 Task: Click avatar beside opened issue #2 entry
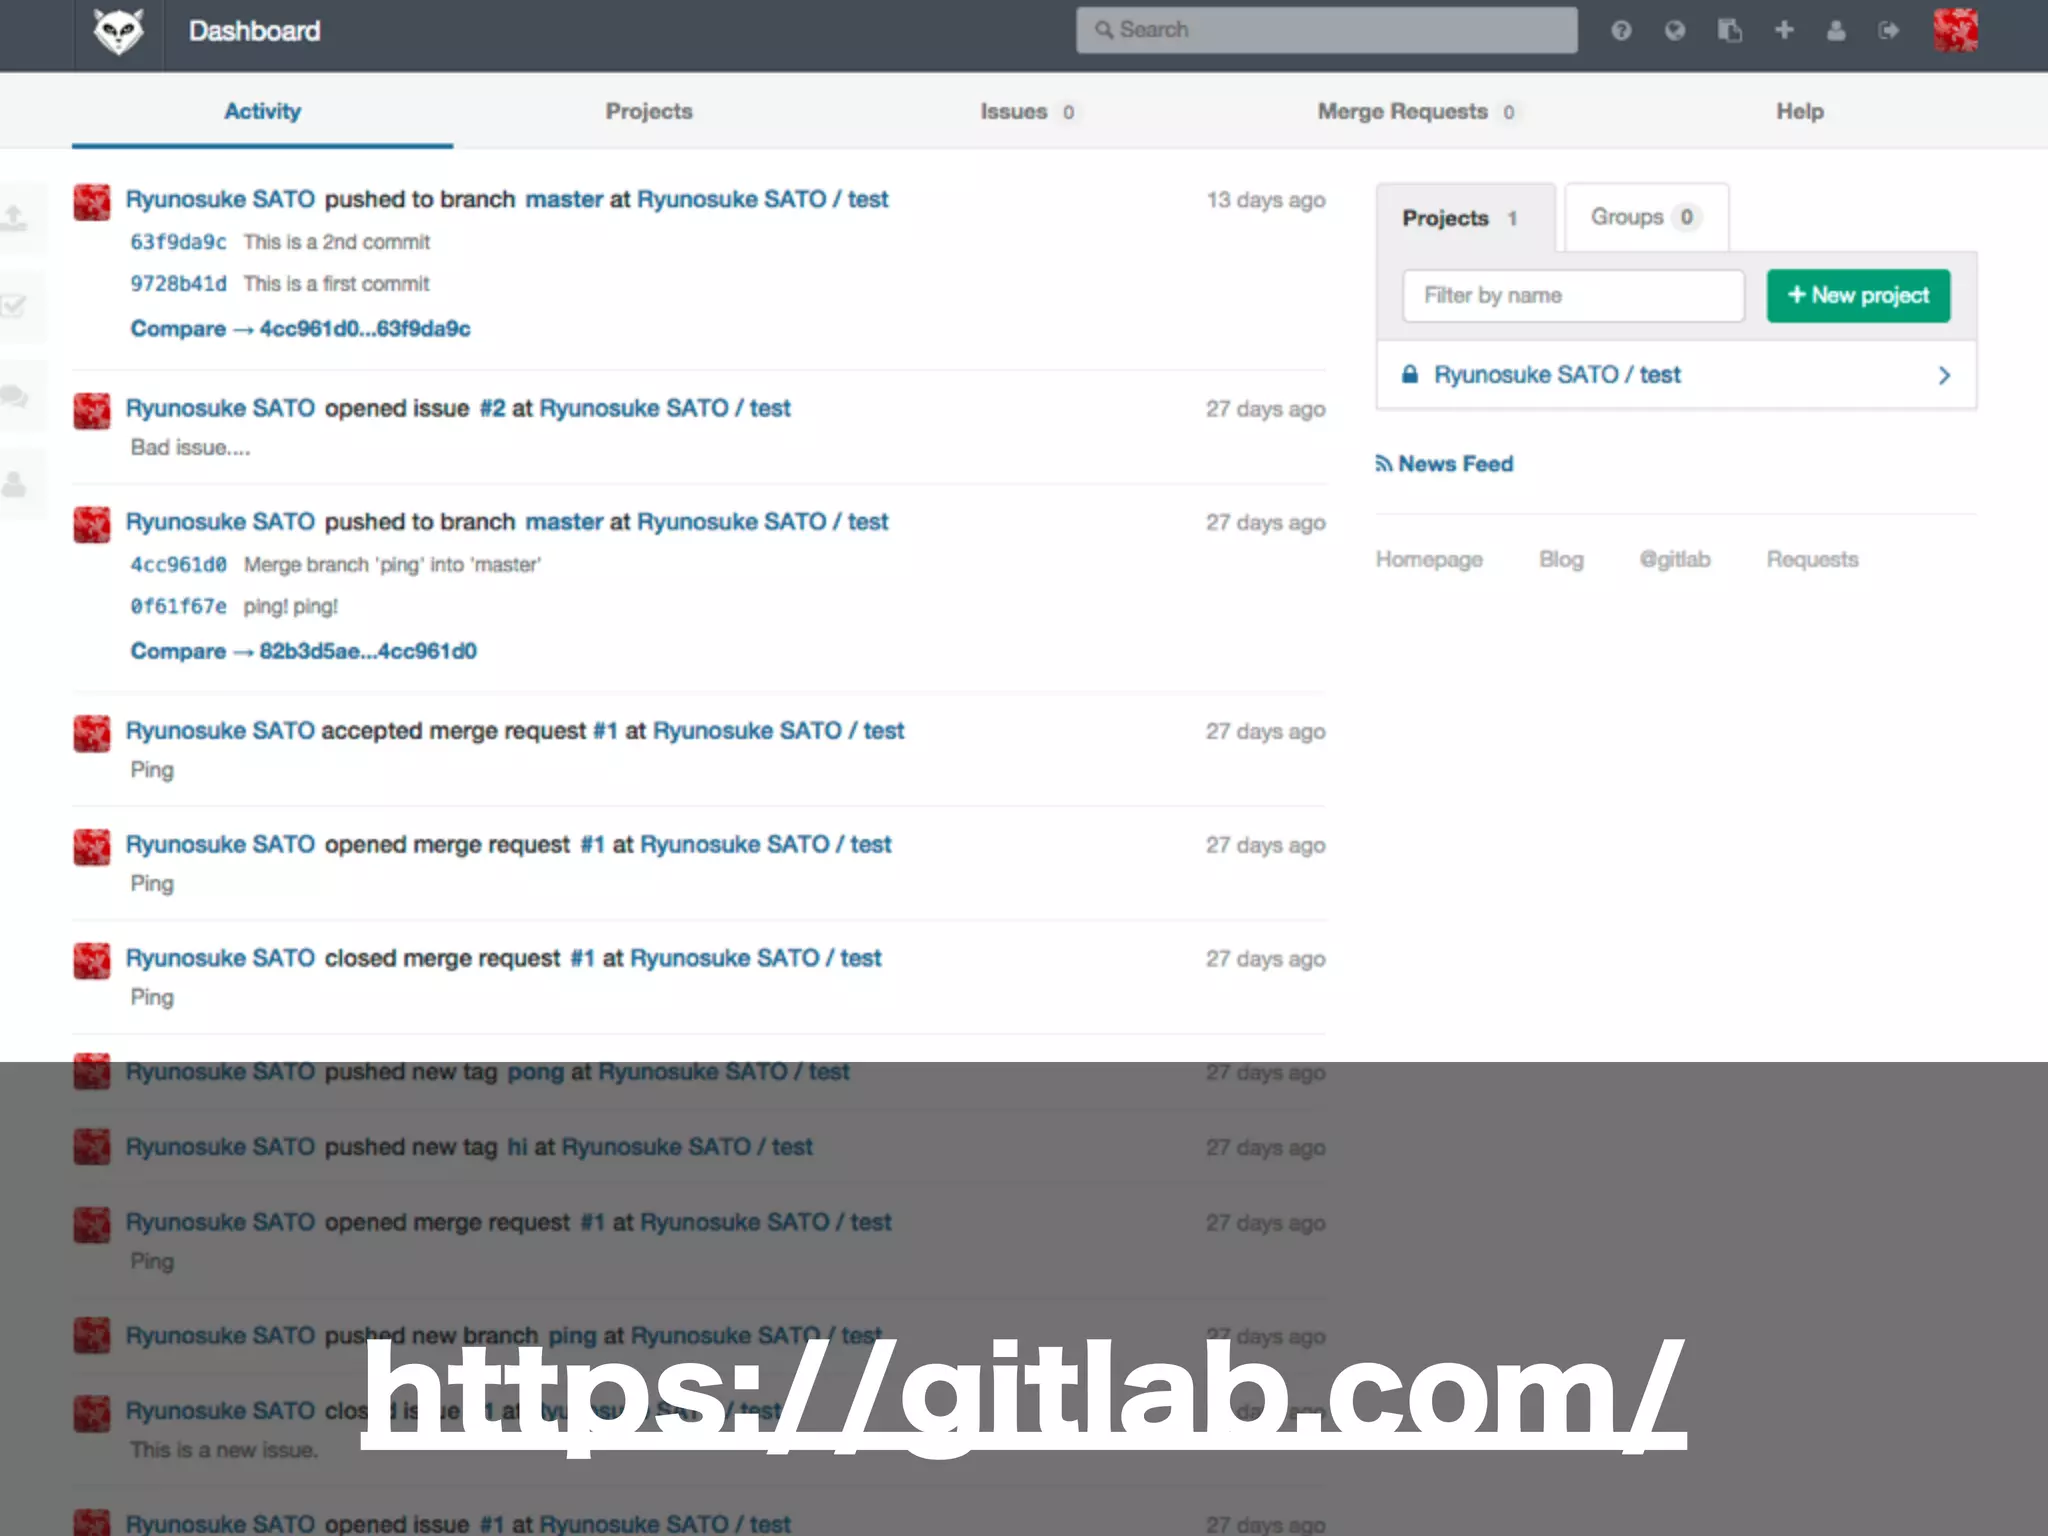(92, 410)
